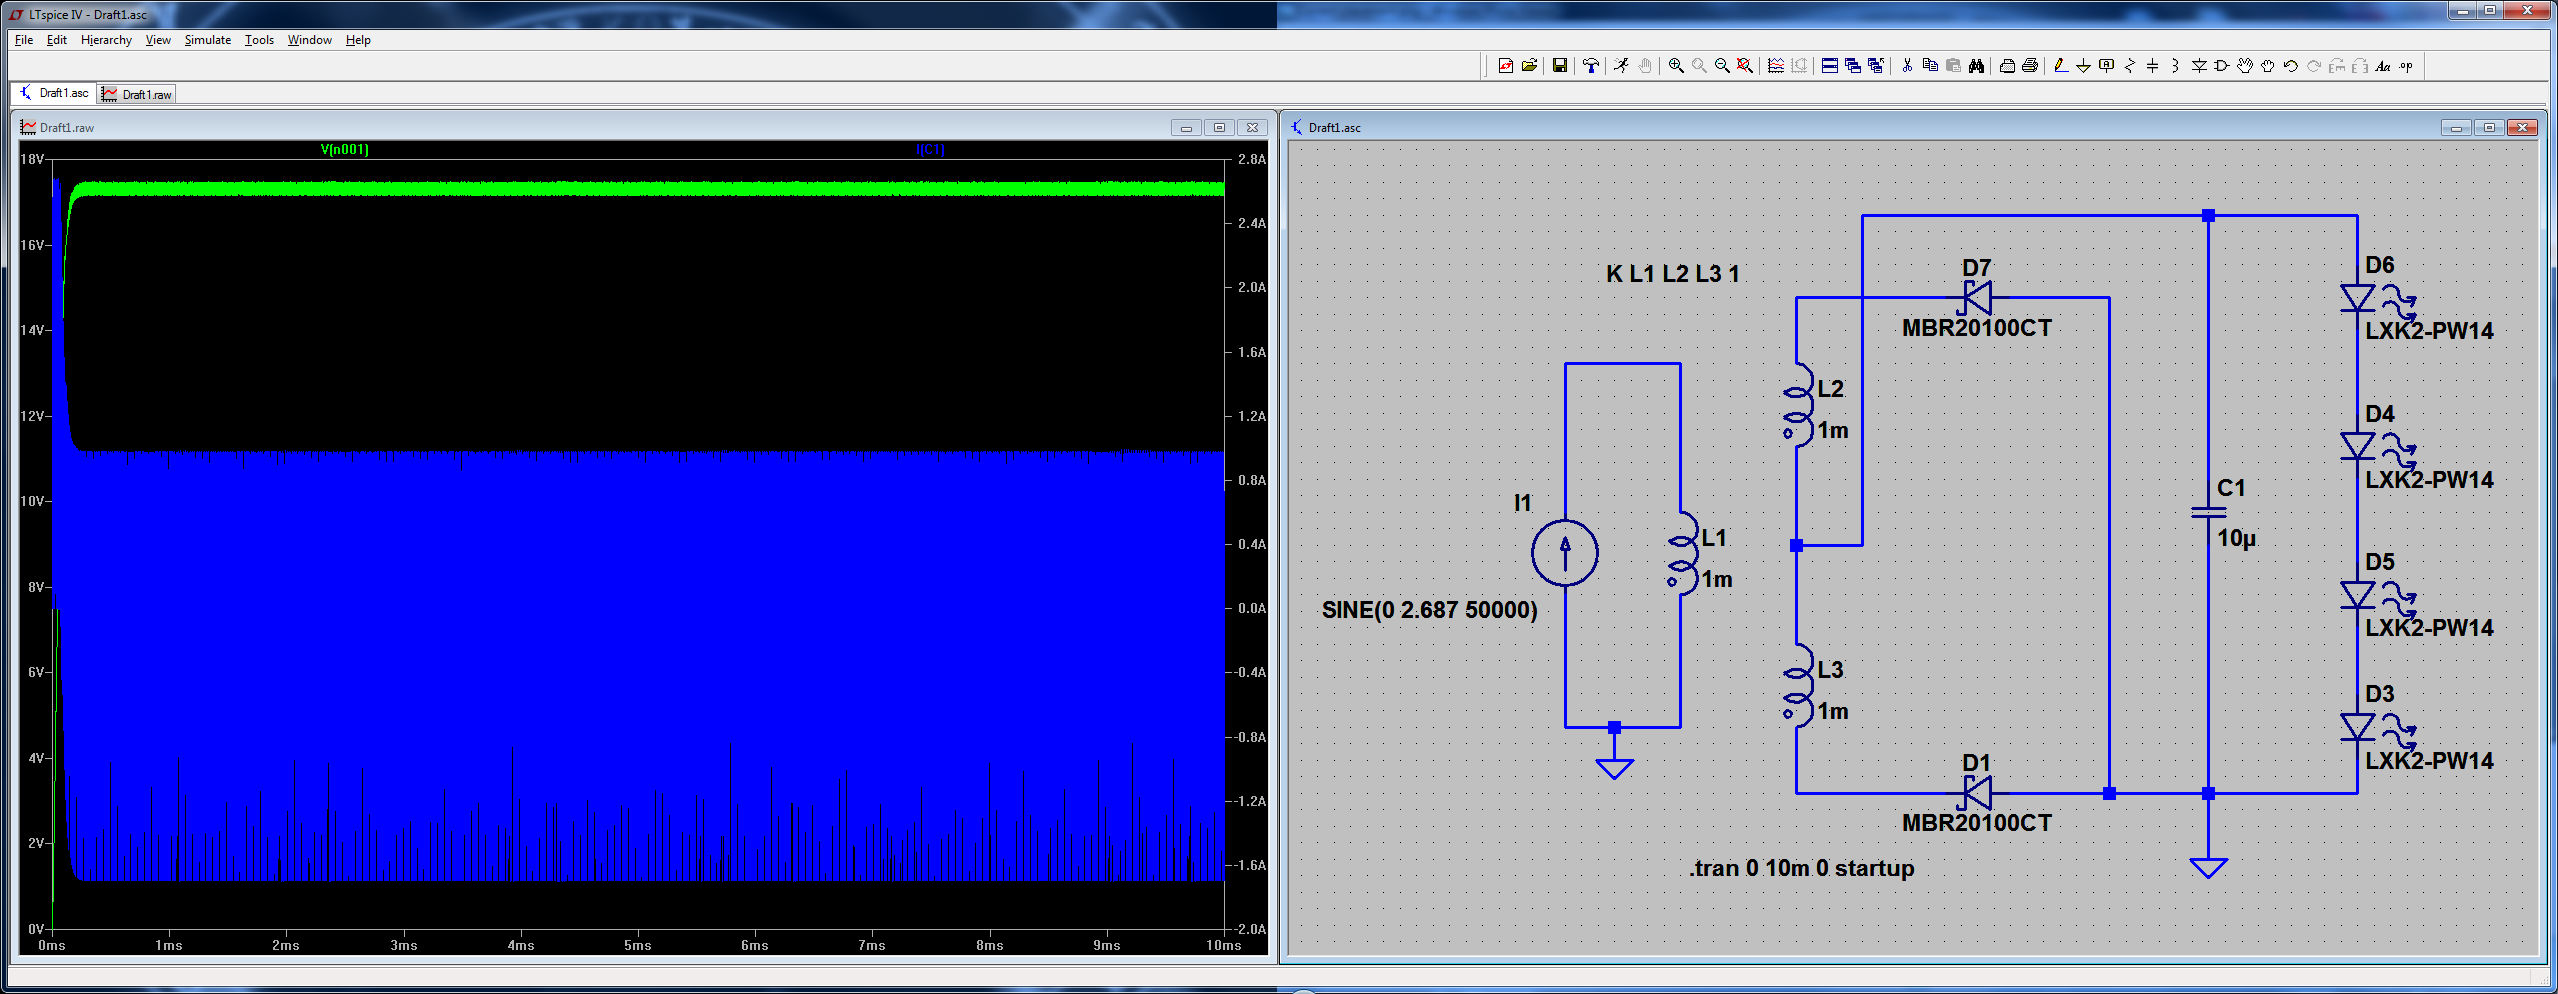This screenshot has height=994, width=2558.
Task: Open the Help menu
Action: coord(358,40)
